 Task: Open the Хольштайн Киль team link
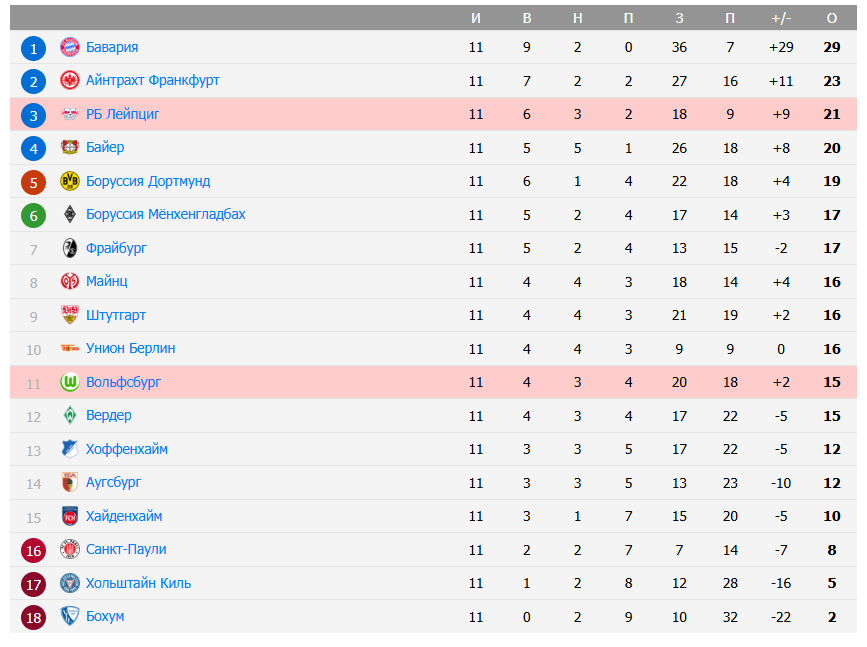(138, 583)
